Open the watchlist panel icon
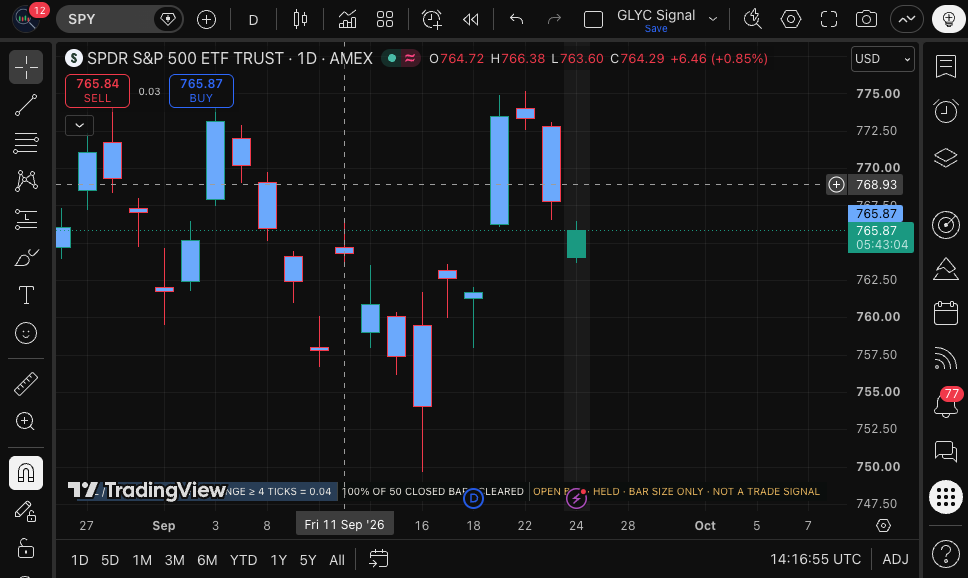This screenshot has height=578, width=968. point(946,66)
